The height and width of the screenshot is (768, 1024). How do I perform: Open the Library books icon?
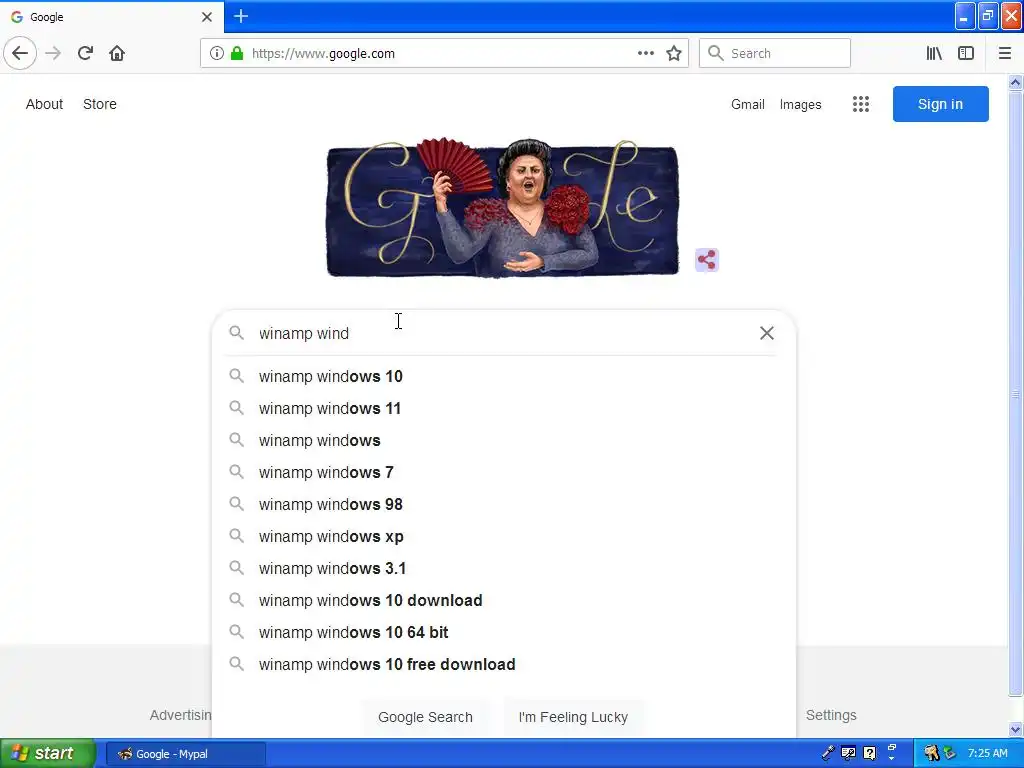pos(934,54)
